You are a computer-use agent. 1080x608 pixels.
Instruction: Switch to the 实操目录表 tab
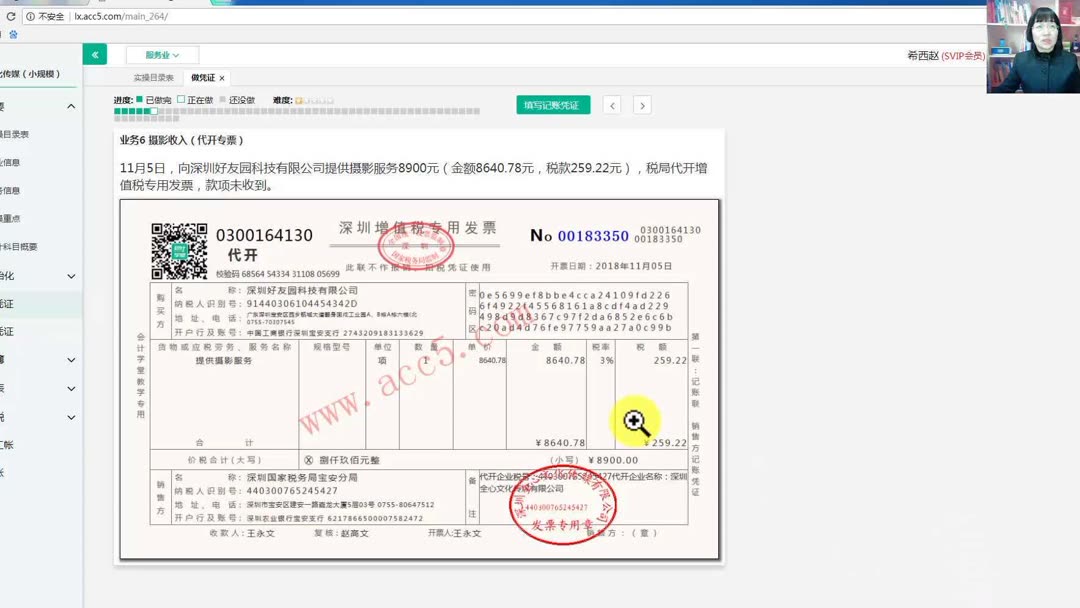[152, 77]
